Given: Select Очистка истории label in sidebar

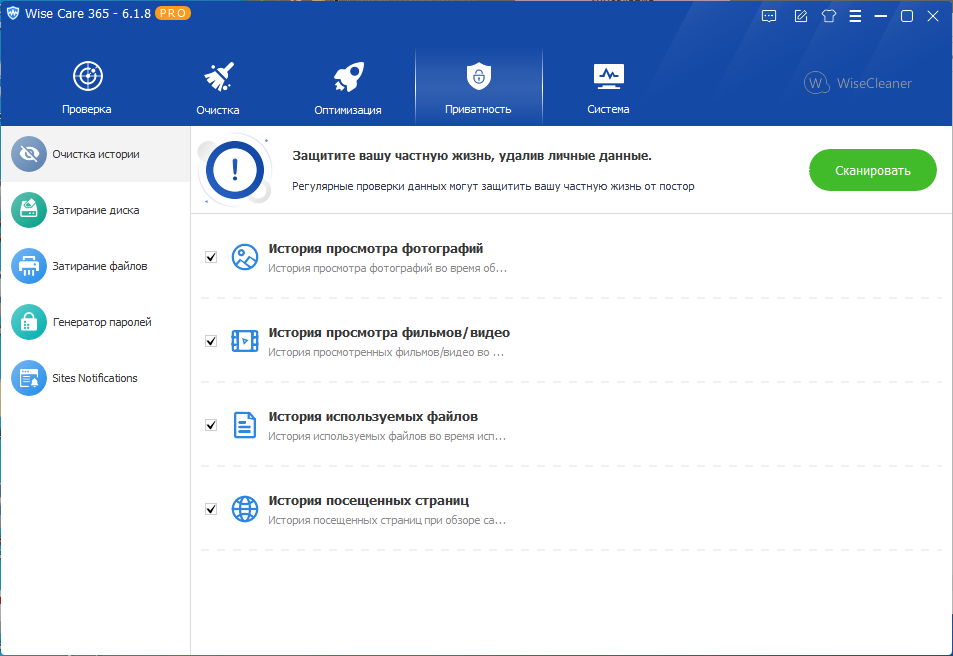Looking at the screenshot, I should (95, 154).
